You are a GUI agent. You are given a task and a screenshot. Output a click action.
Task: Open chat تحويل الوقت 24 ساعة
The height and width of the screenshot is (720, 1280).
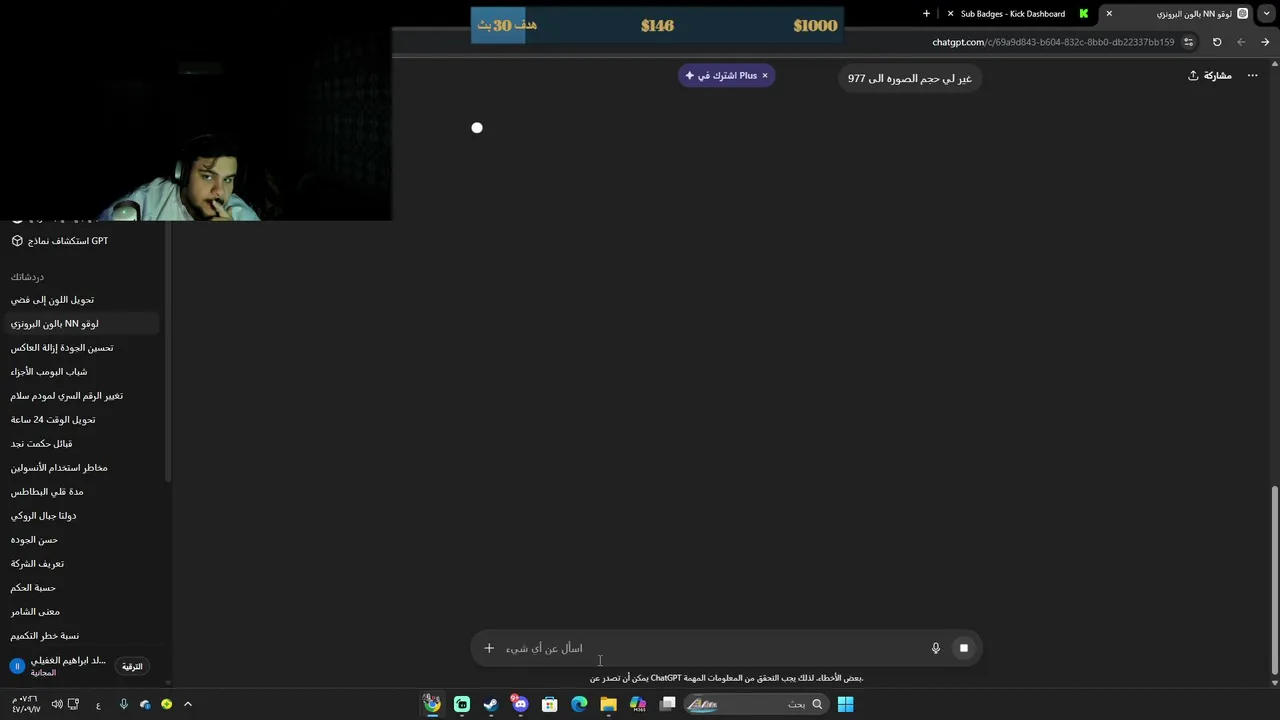[53, 420]
